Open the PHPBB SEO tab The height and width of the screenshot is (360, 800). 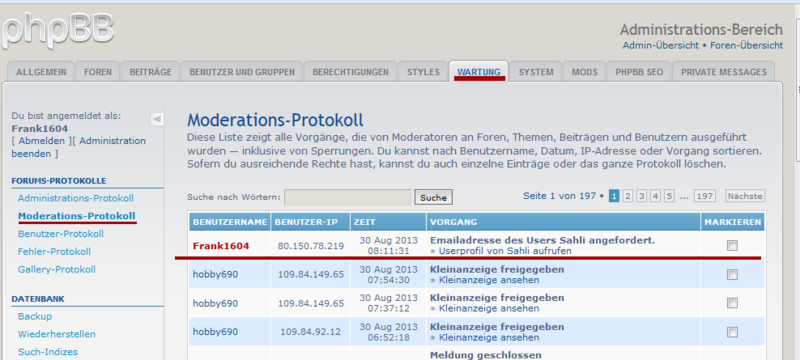point(639,72)
